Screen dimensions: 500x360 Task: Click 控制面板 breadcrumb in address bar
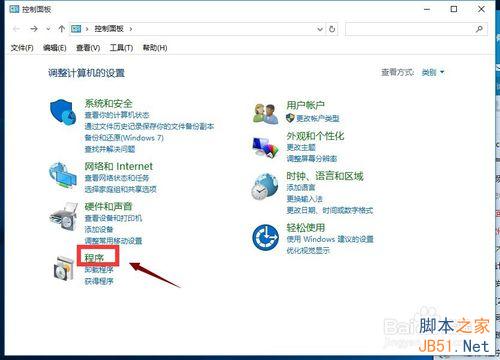point(109,29)
